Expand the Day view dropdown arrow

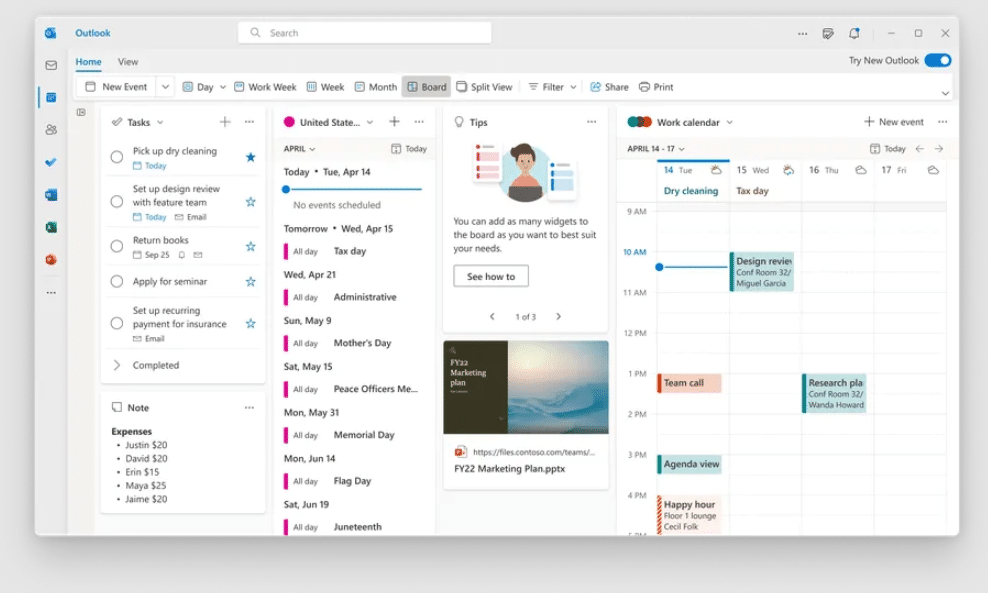(x=222, y=87)
